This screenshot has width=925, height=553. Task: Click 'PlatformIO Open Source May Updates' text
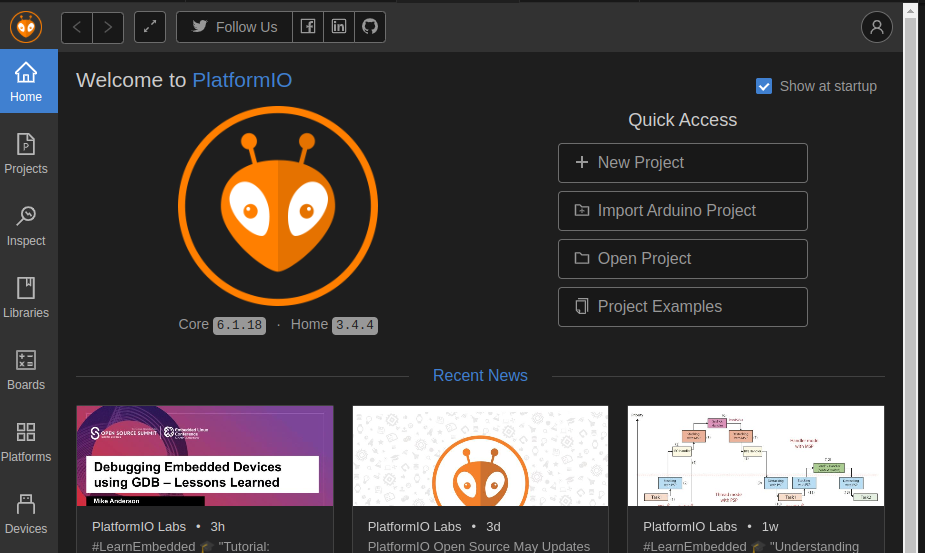click(x=478, y=547)
